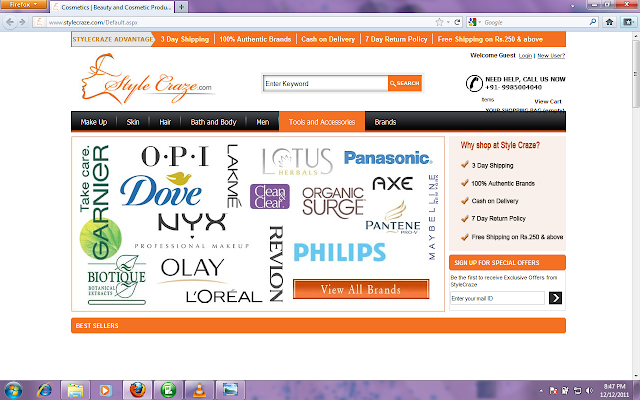This screenshot has height=400, width=640.
Task: Open bookmarks toolbar dropdown button
Action: coord(629,22)
